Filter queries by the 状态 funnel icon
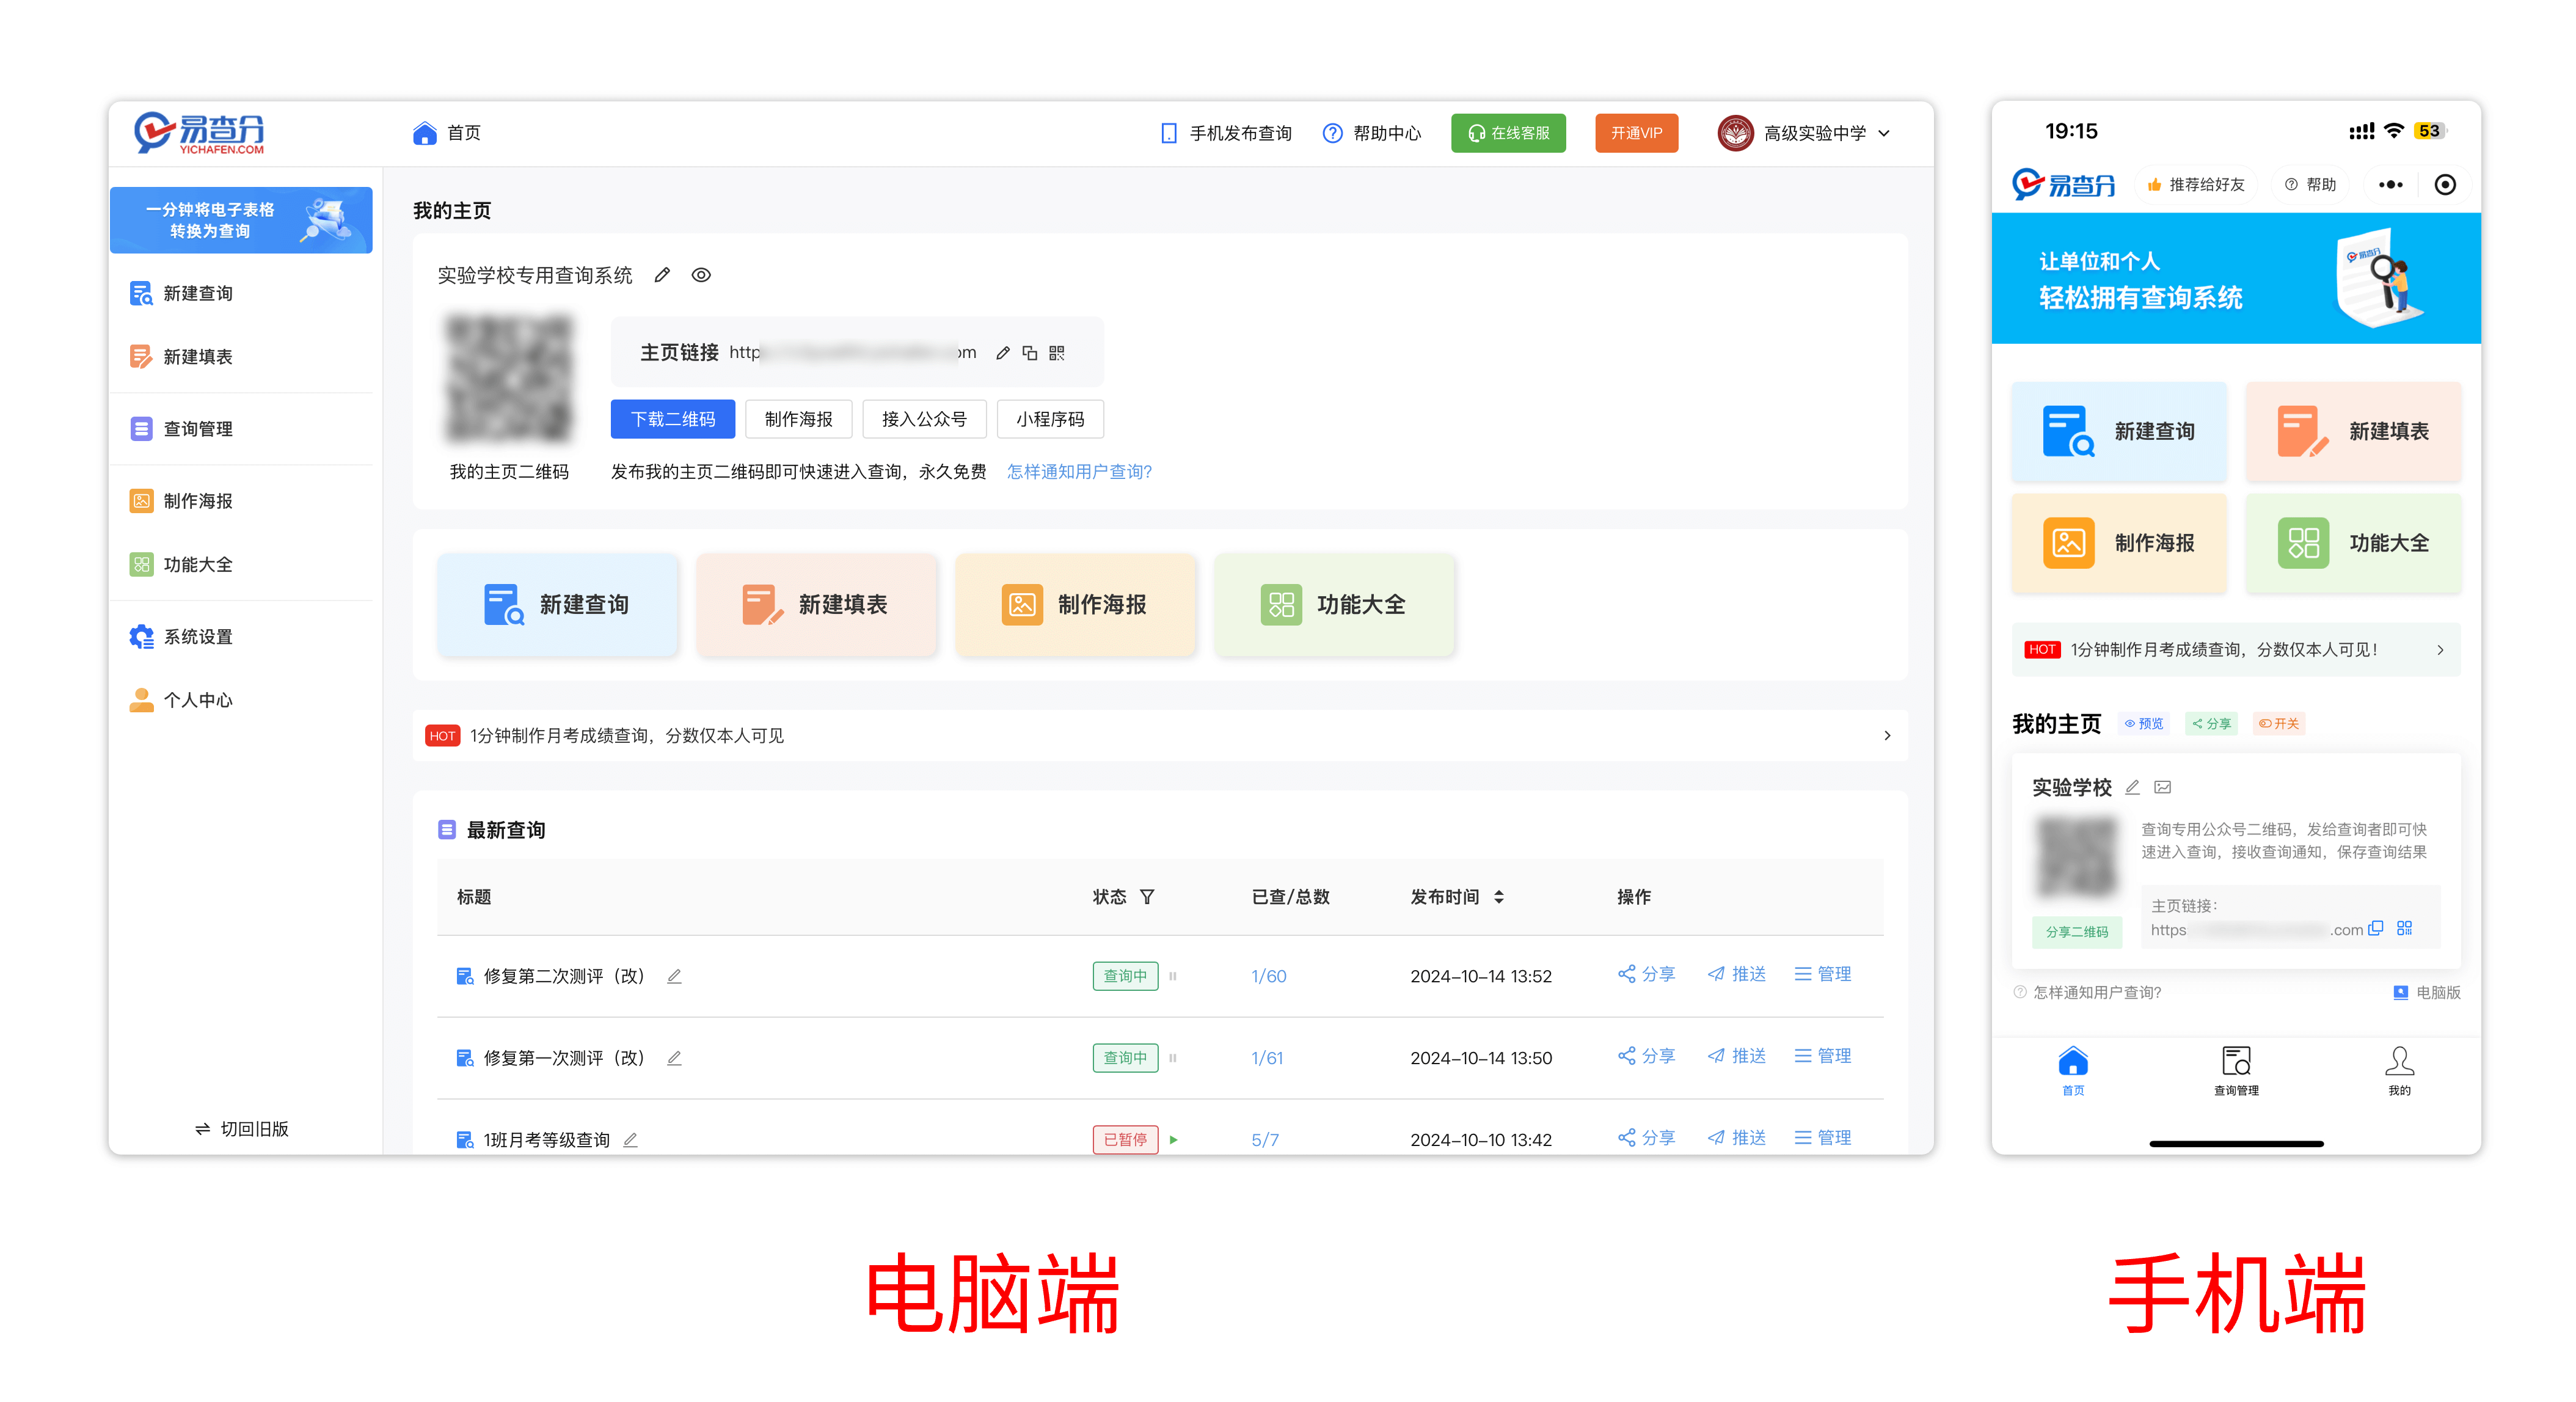The width and height of the screenshot is (2576, 1402). (1147, 897)
